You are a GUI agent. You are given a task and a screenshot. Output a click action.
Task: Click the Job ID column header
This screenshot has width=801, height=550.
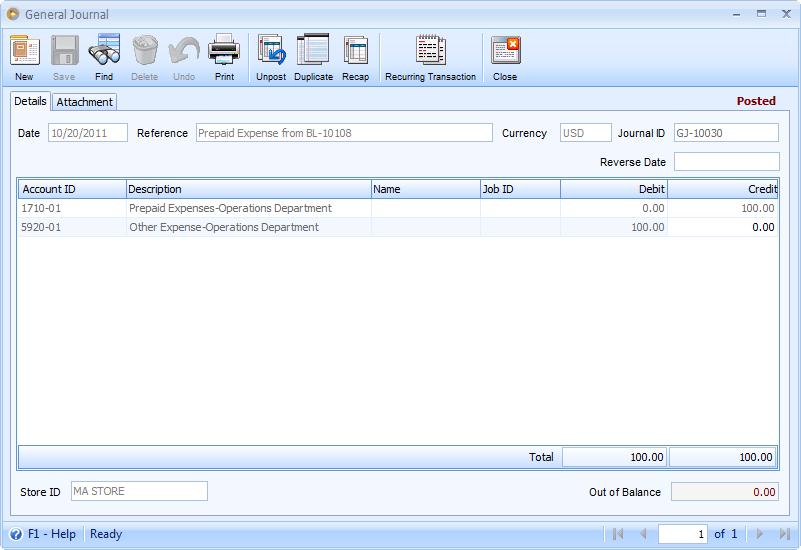[521, 189]
